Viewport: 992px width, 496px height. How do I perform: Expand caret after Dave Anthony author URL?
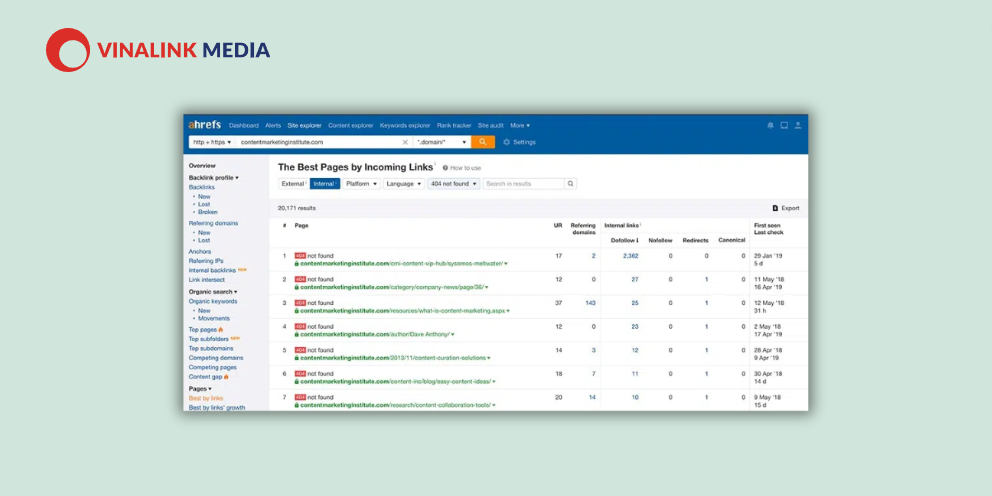tap(453, 335)
